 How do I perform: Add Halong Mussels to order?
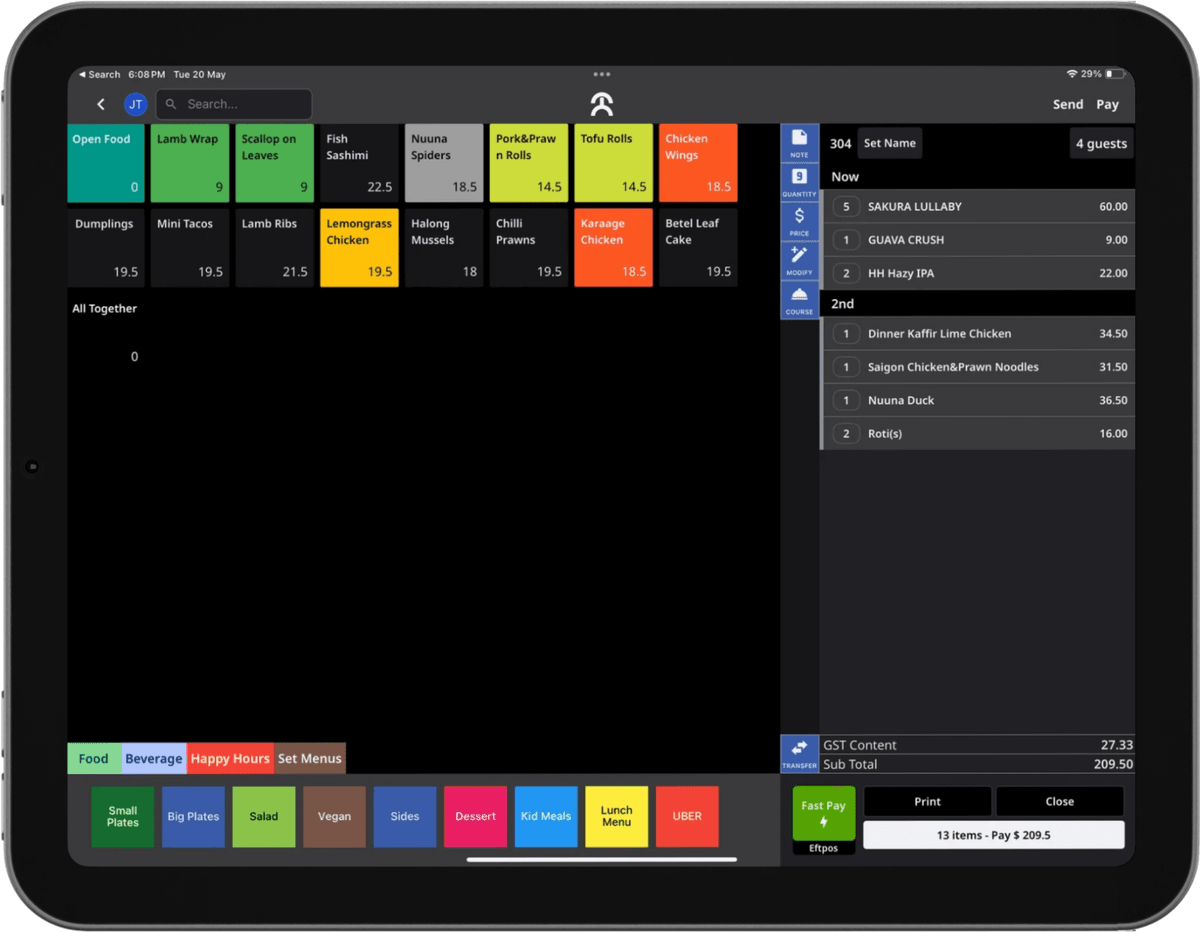point(444,248)
